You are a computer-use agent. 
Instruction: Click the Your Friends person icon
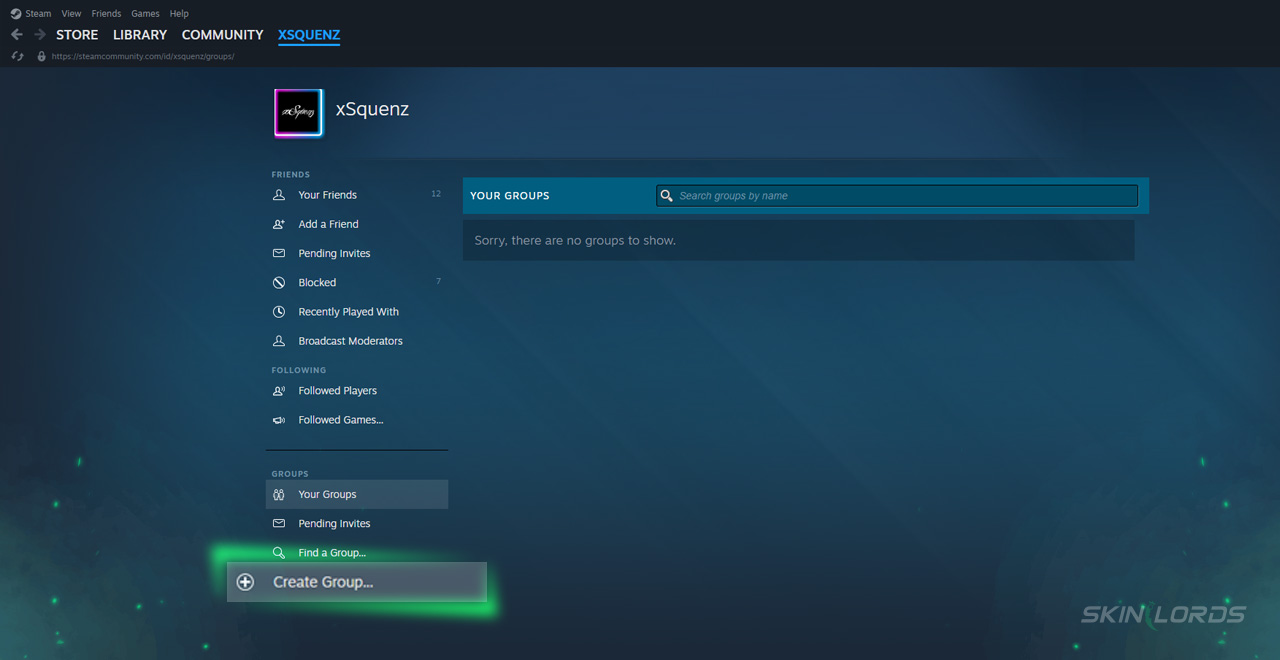tap(279, 195)
